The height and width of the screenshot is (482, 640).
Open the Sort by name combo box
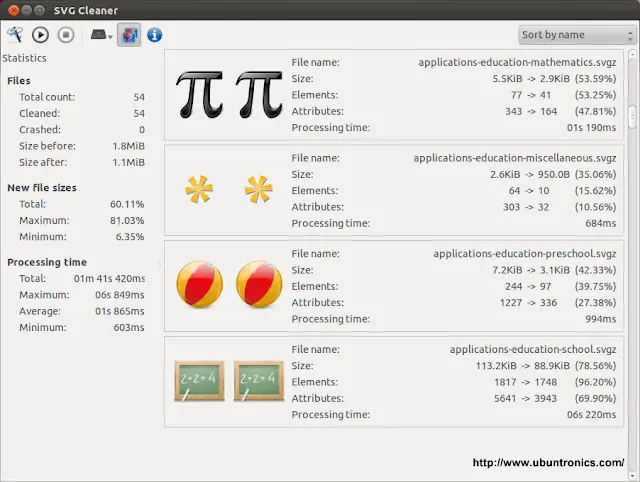(x=576, y=35)
